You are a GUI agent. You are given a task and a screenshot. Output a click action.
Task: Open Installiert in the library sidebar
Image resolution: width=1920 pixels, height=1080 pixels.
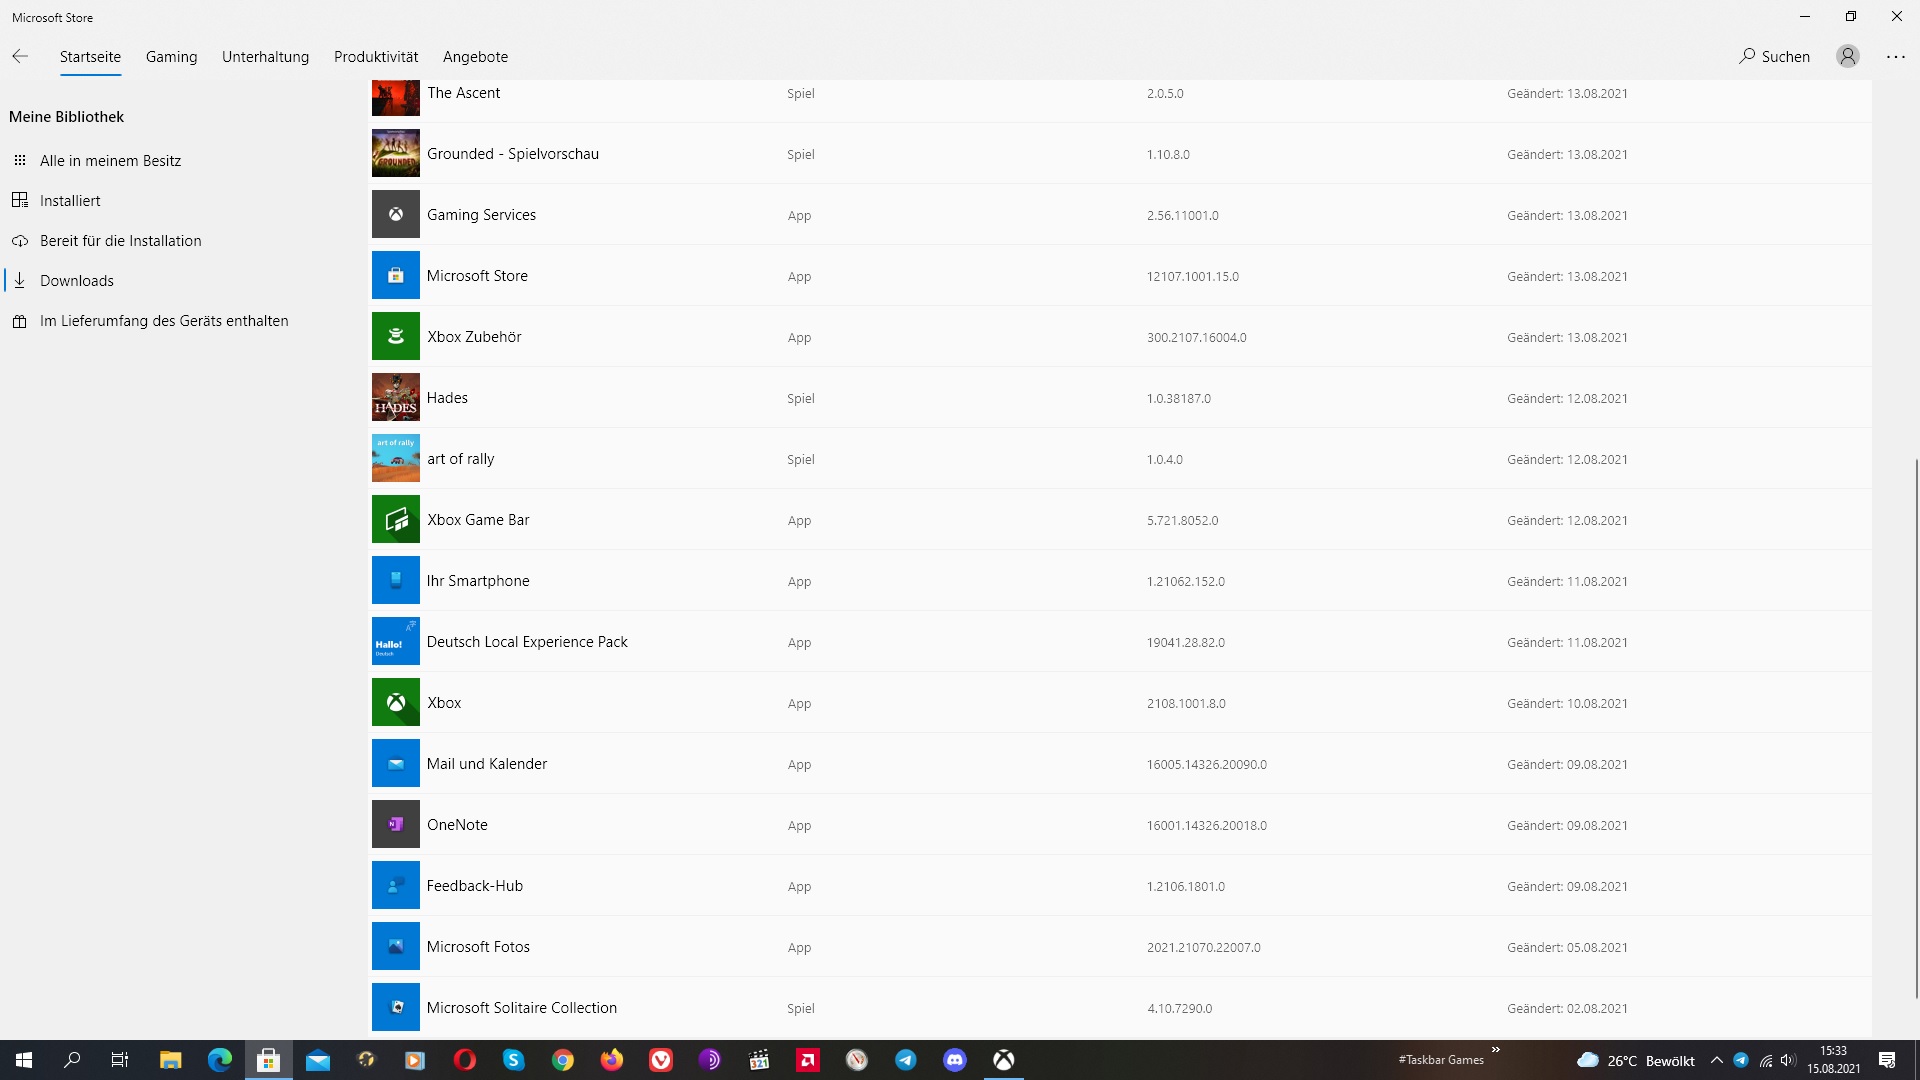coord(70,201)
